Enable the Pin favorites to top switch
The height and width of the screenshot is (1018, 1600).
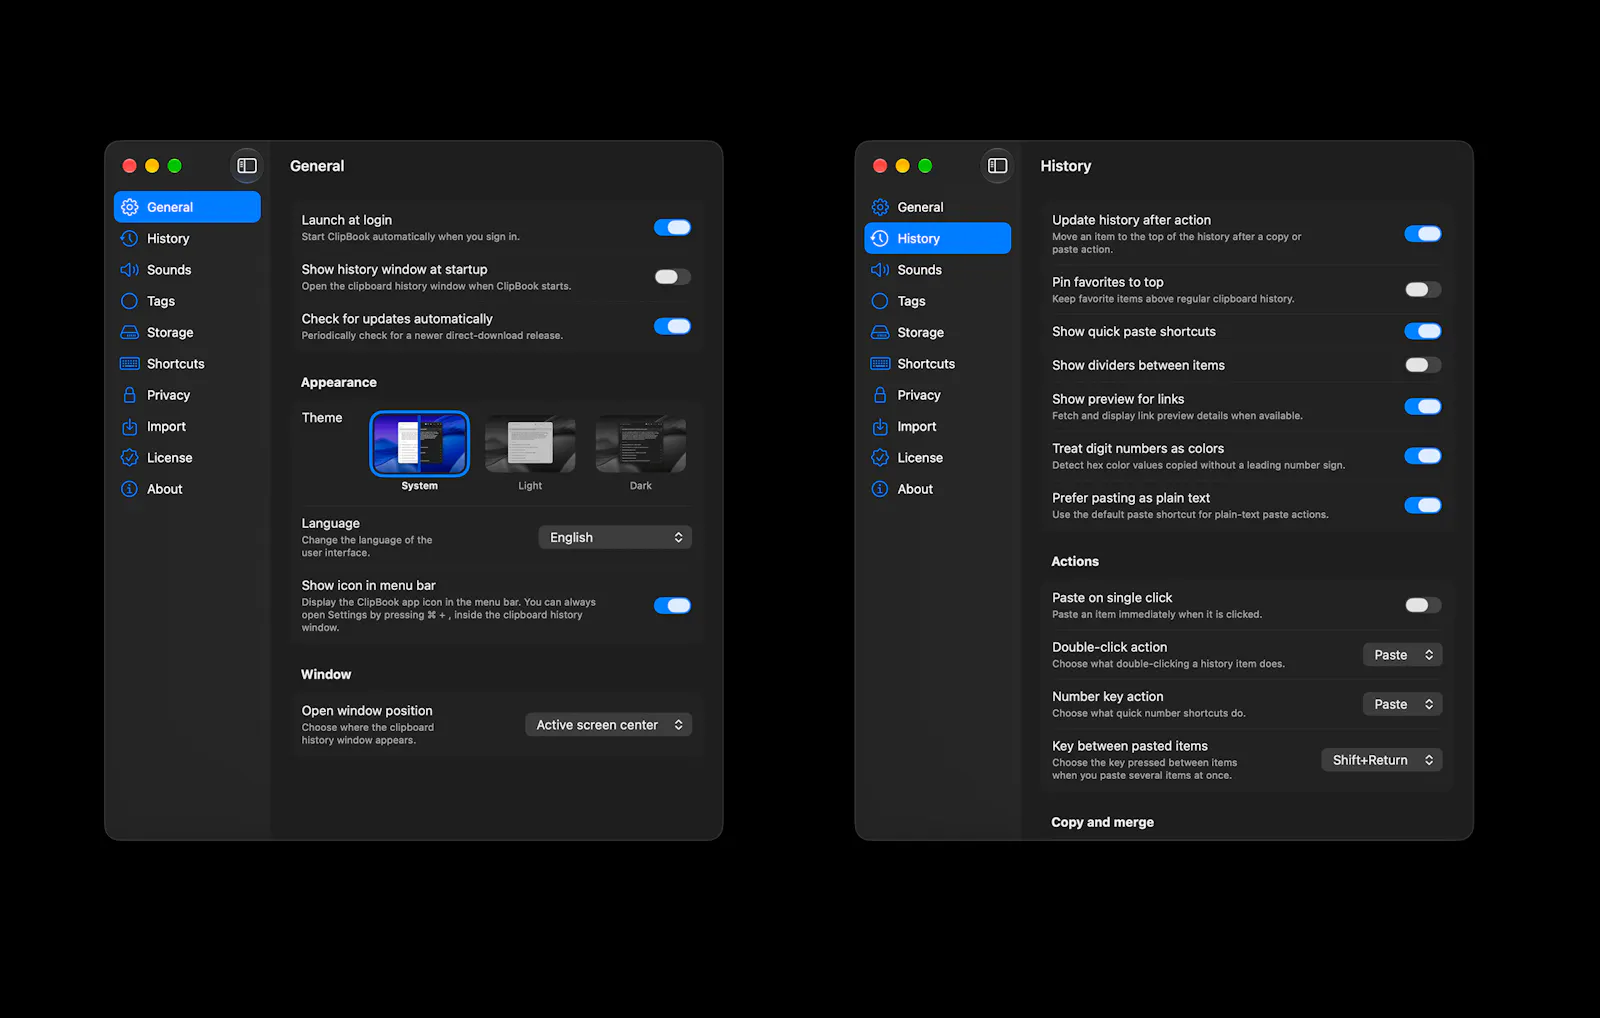tap(1423, 290)
